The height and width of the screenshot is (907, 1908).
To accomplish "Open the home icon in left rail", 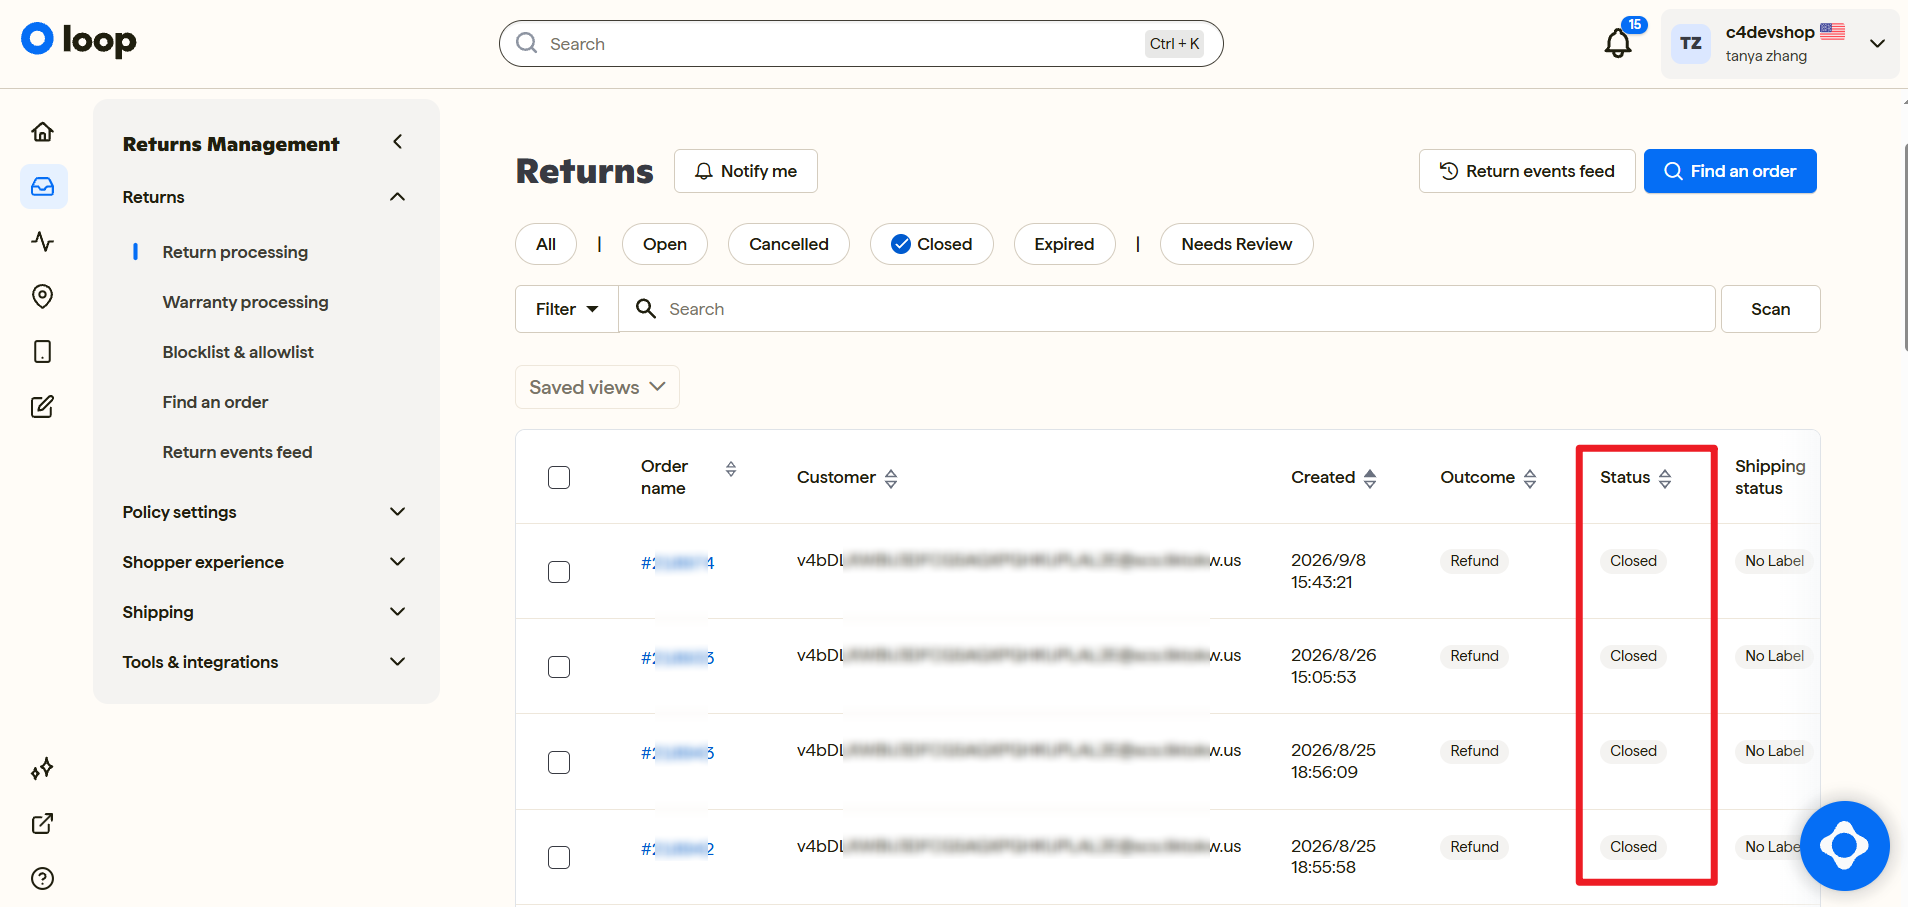I will coord(42,131).
